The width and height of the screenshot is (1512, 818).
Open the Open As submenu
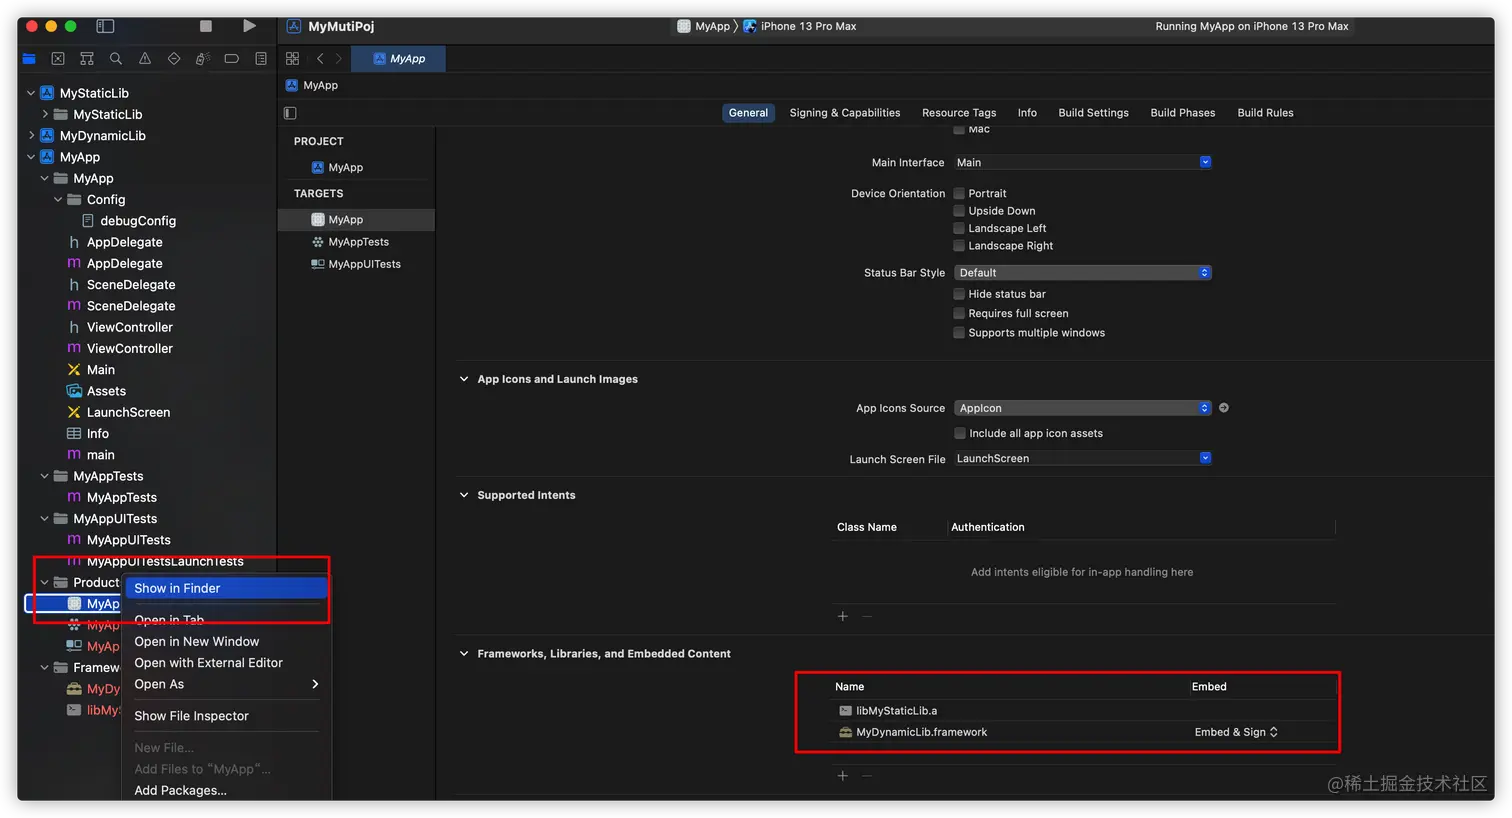tap(227, 684)
